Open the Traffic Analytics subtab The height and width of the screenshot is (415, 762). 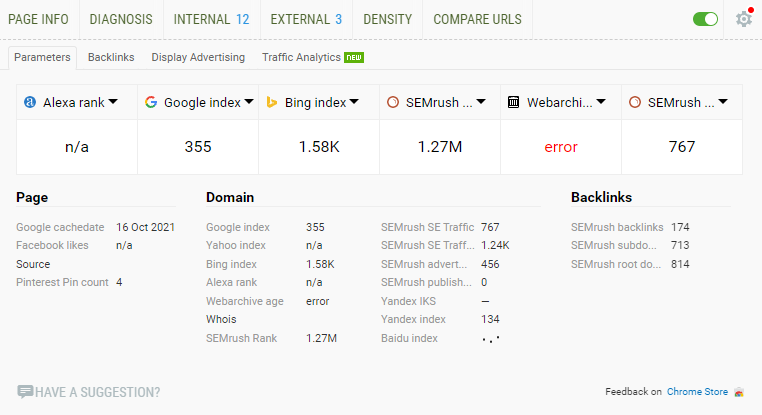(312, 57)
